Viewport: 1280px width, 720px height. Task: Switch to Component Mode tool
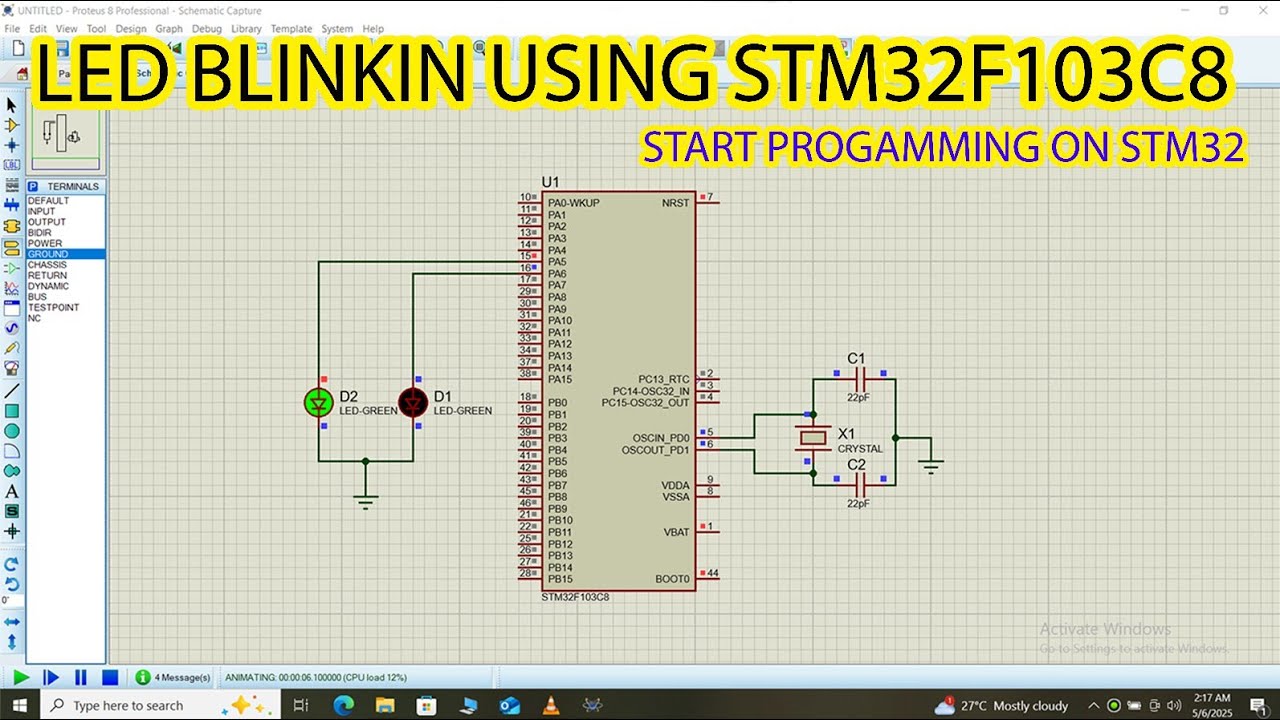[12, 125]
